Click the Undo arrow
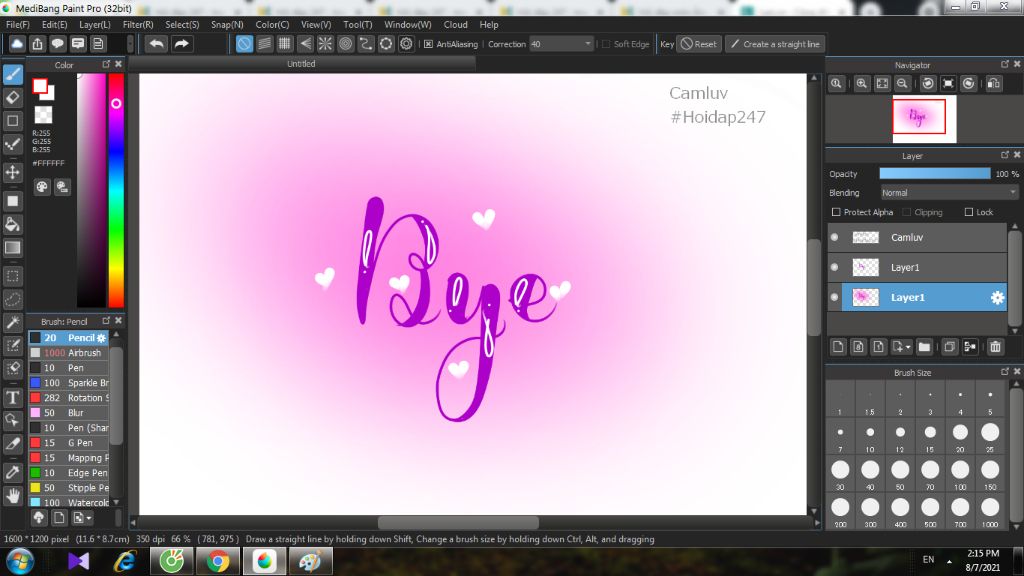1024x576 pixels. click(x=156, y=44)
